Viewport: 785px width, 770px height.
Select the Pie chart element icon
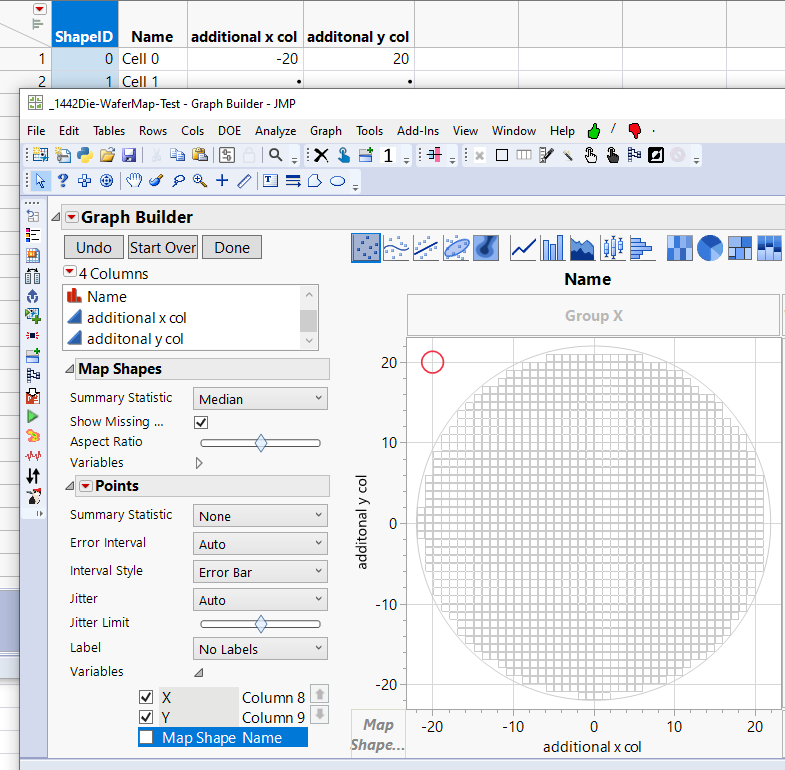coord(710,247)
